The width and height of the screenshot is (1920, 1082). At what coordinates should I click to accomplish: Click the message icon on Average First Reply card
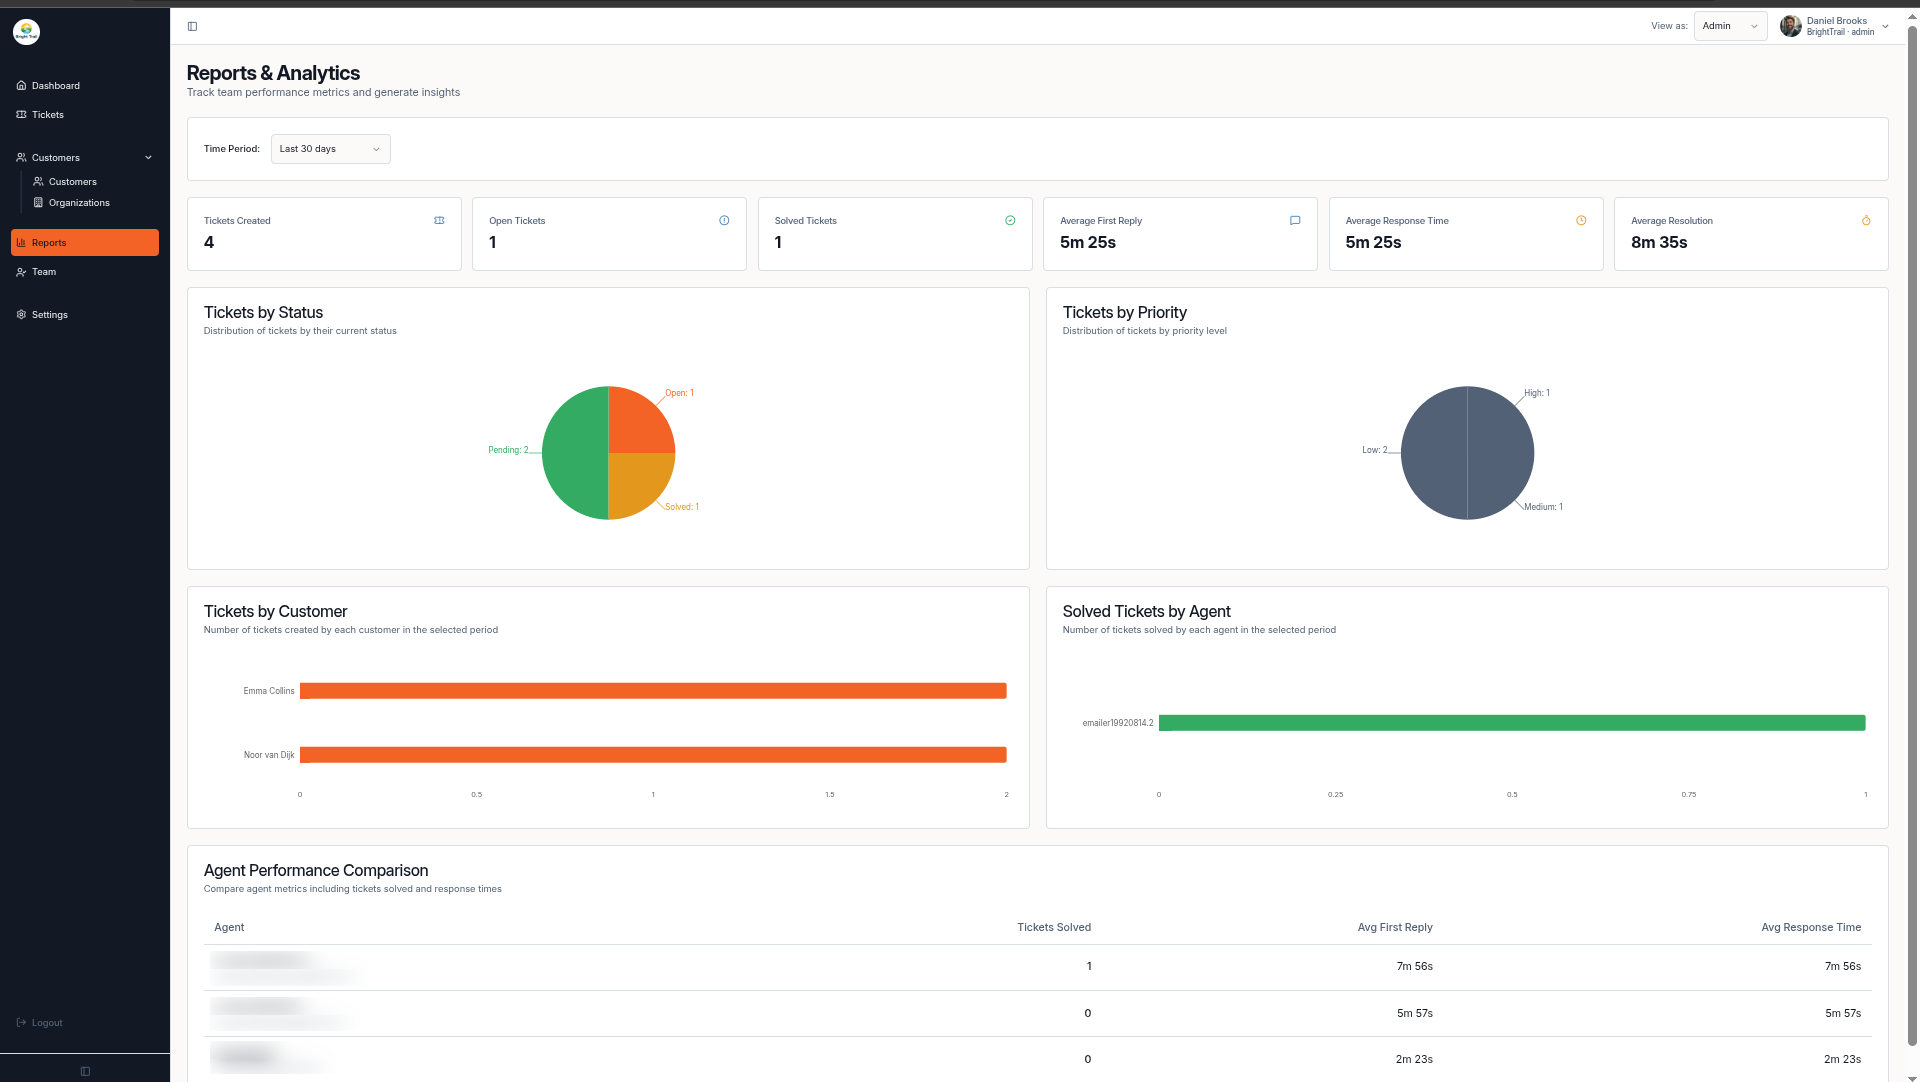1295,221
